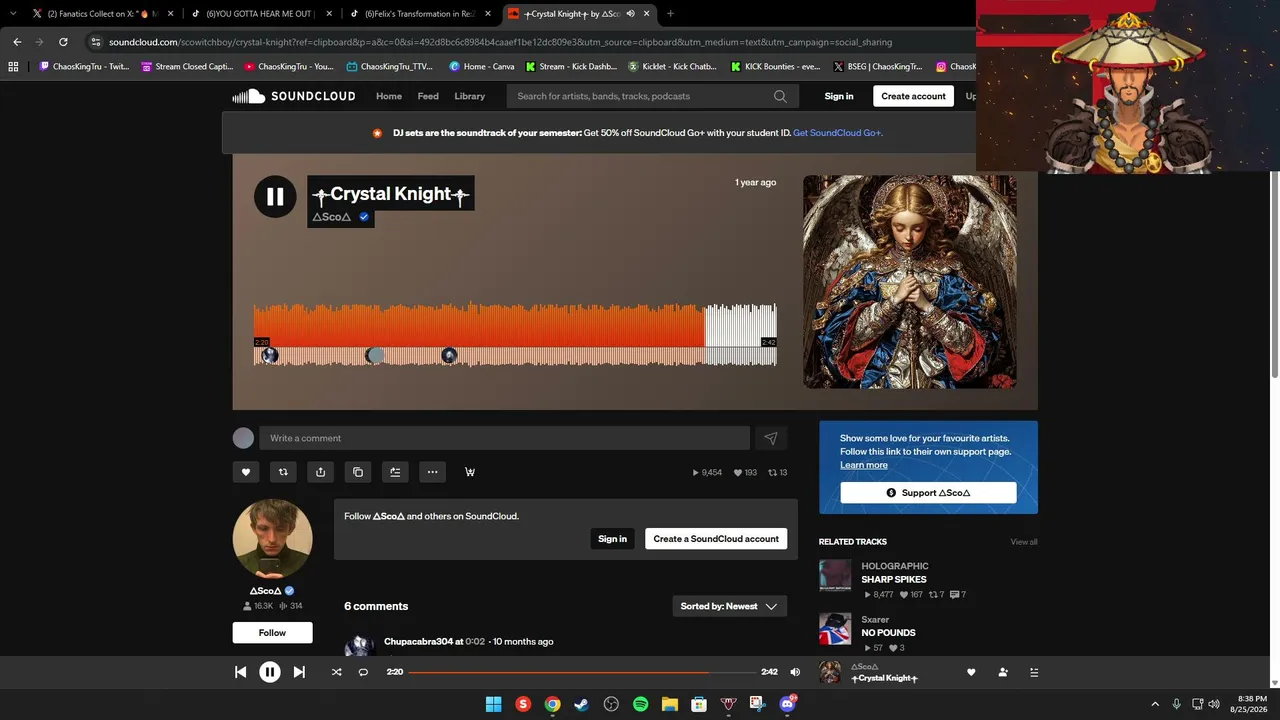The width and height of the screenshot is (1280, 720).
Task: Open the NO POUNDS related track
Action: point(889,633)
